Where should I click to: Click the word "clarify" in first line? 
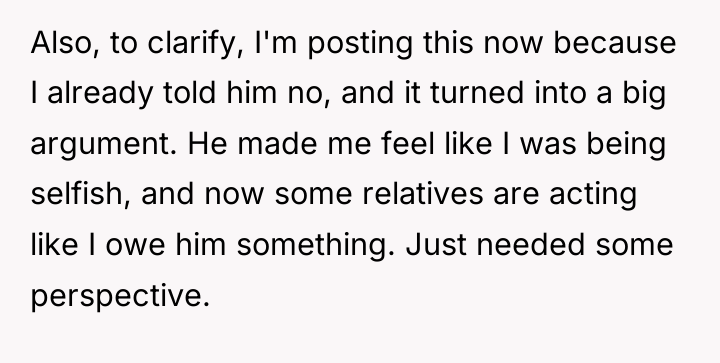coord(196,45)
